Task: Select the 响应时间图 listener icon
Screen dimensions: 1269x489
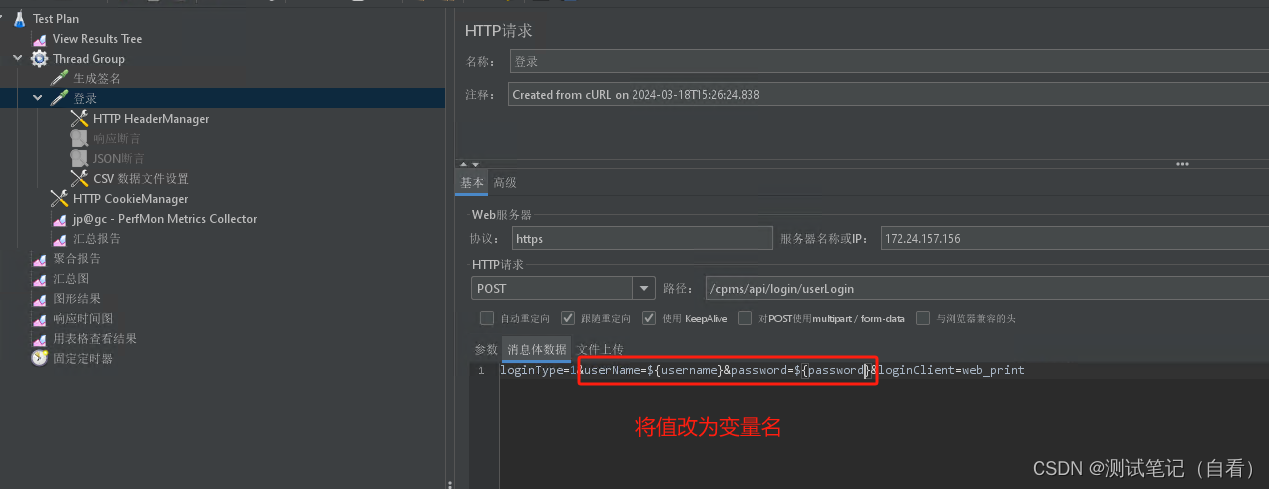Action: coord(40,319)
